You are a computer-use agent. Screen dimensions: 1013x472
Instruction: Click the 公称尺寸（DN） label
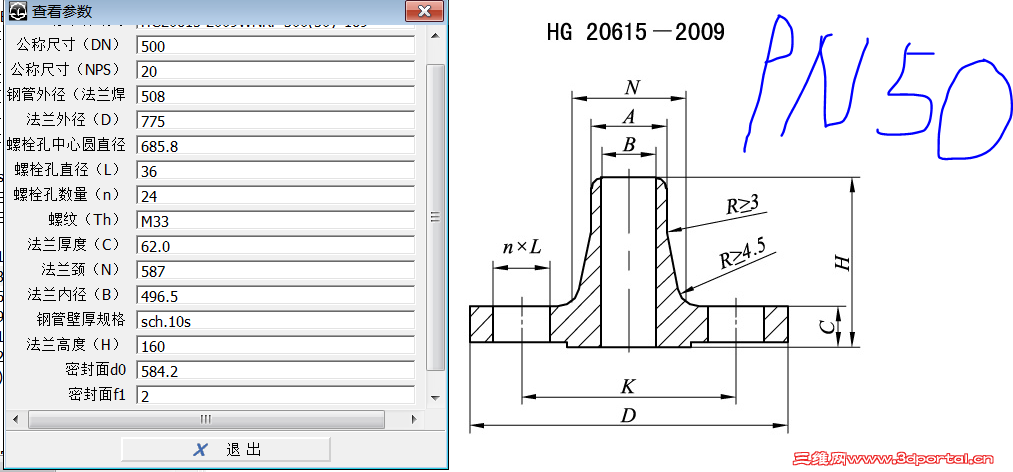tap(67, 45)
